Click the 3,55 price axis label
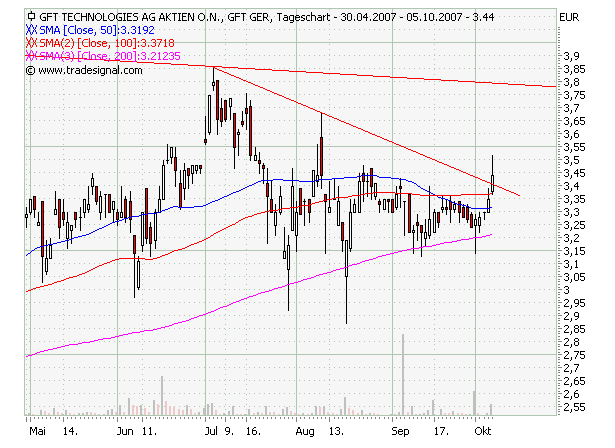The image size is (615, 448). pyautogui.click(x=574, y=147)
